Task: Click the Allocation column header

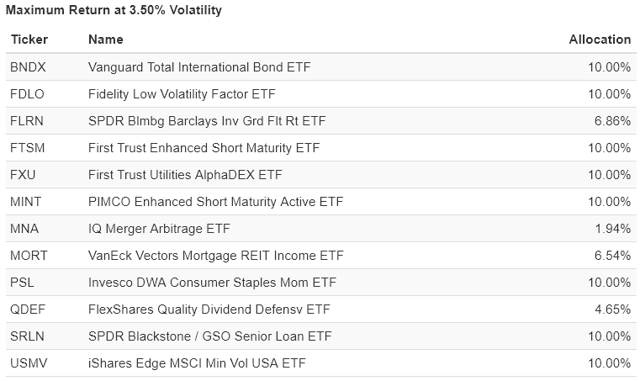Action: tap(600, 40)
